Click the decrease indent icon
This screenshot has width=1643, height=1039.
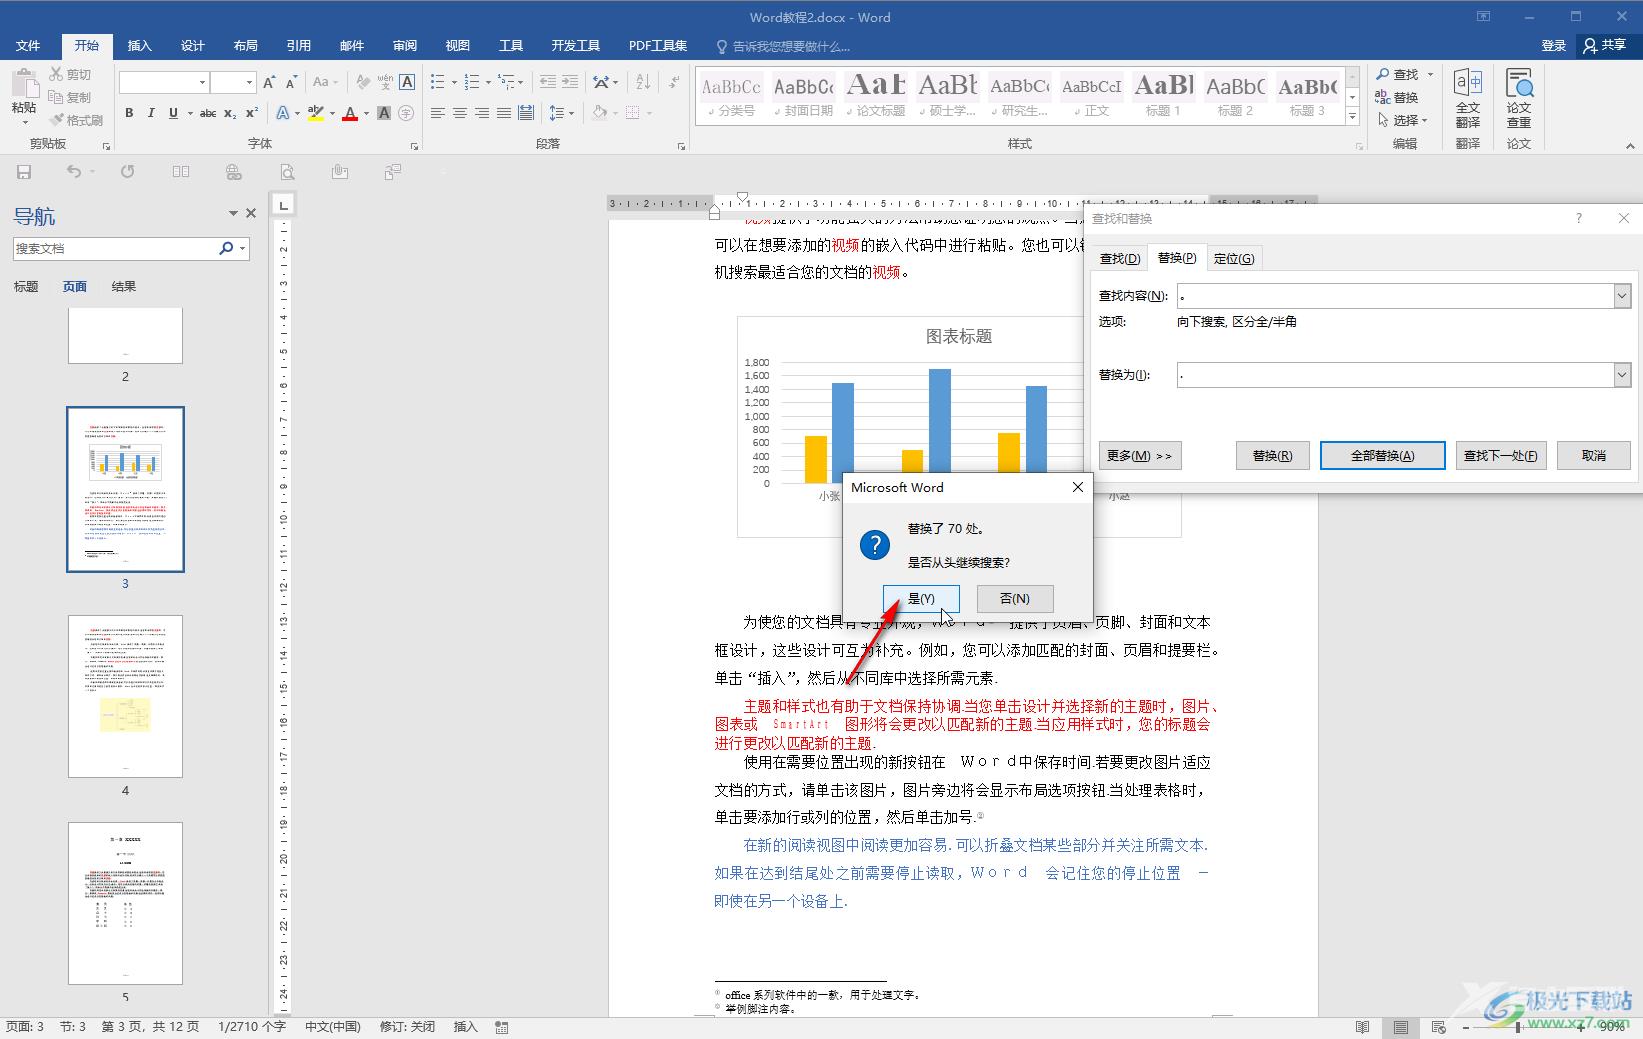[x=547, y=82]
